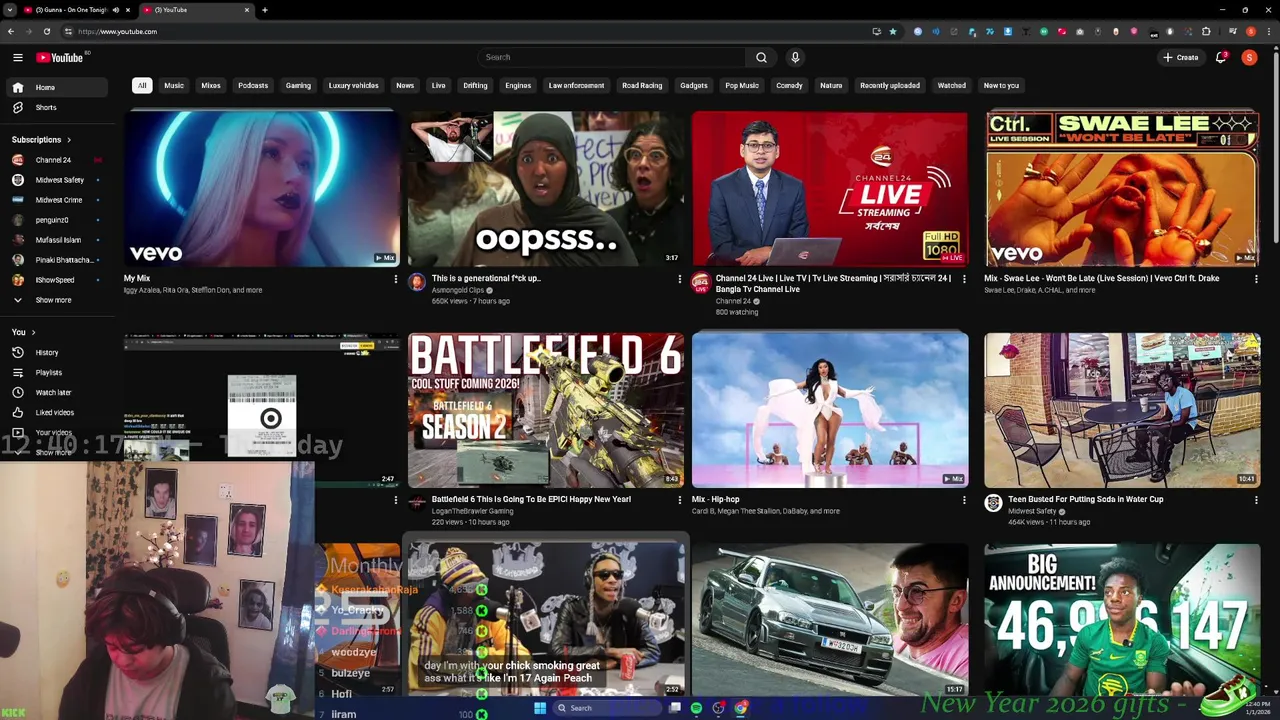Play the Battlefield 6 video thumbnail
The width and height of the screenshot is (1280, 720).
[546, 410]
